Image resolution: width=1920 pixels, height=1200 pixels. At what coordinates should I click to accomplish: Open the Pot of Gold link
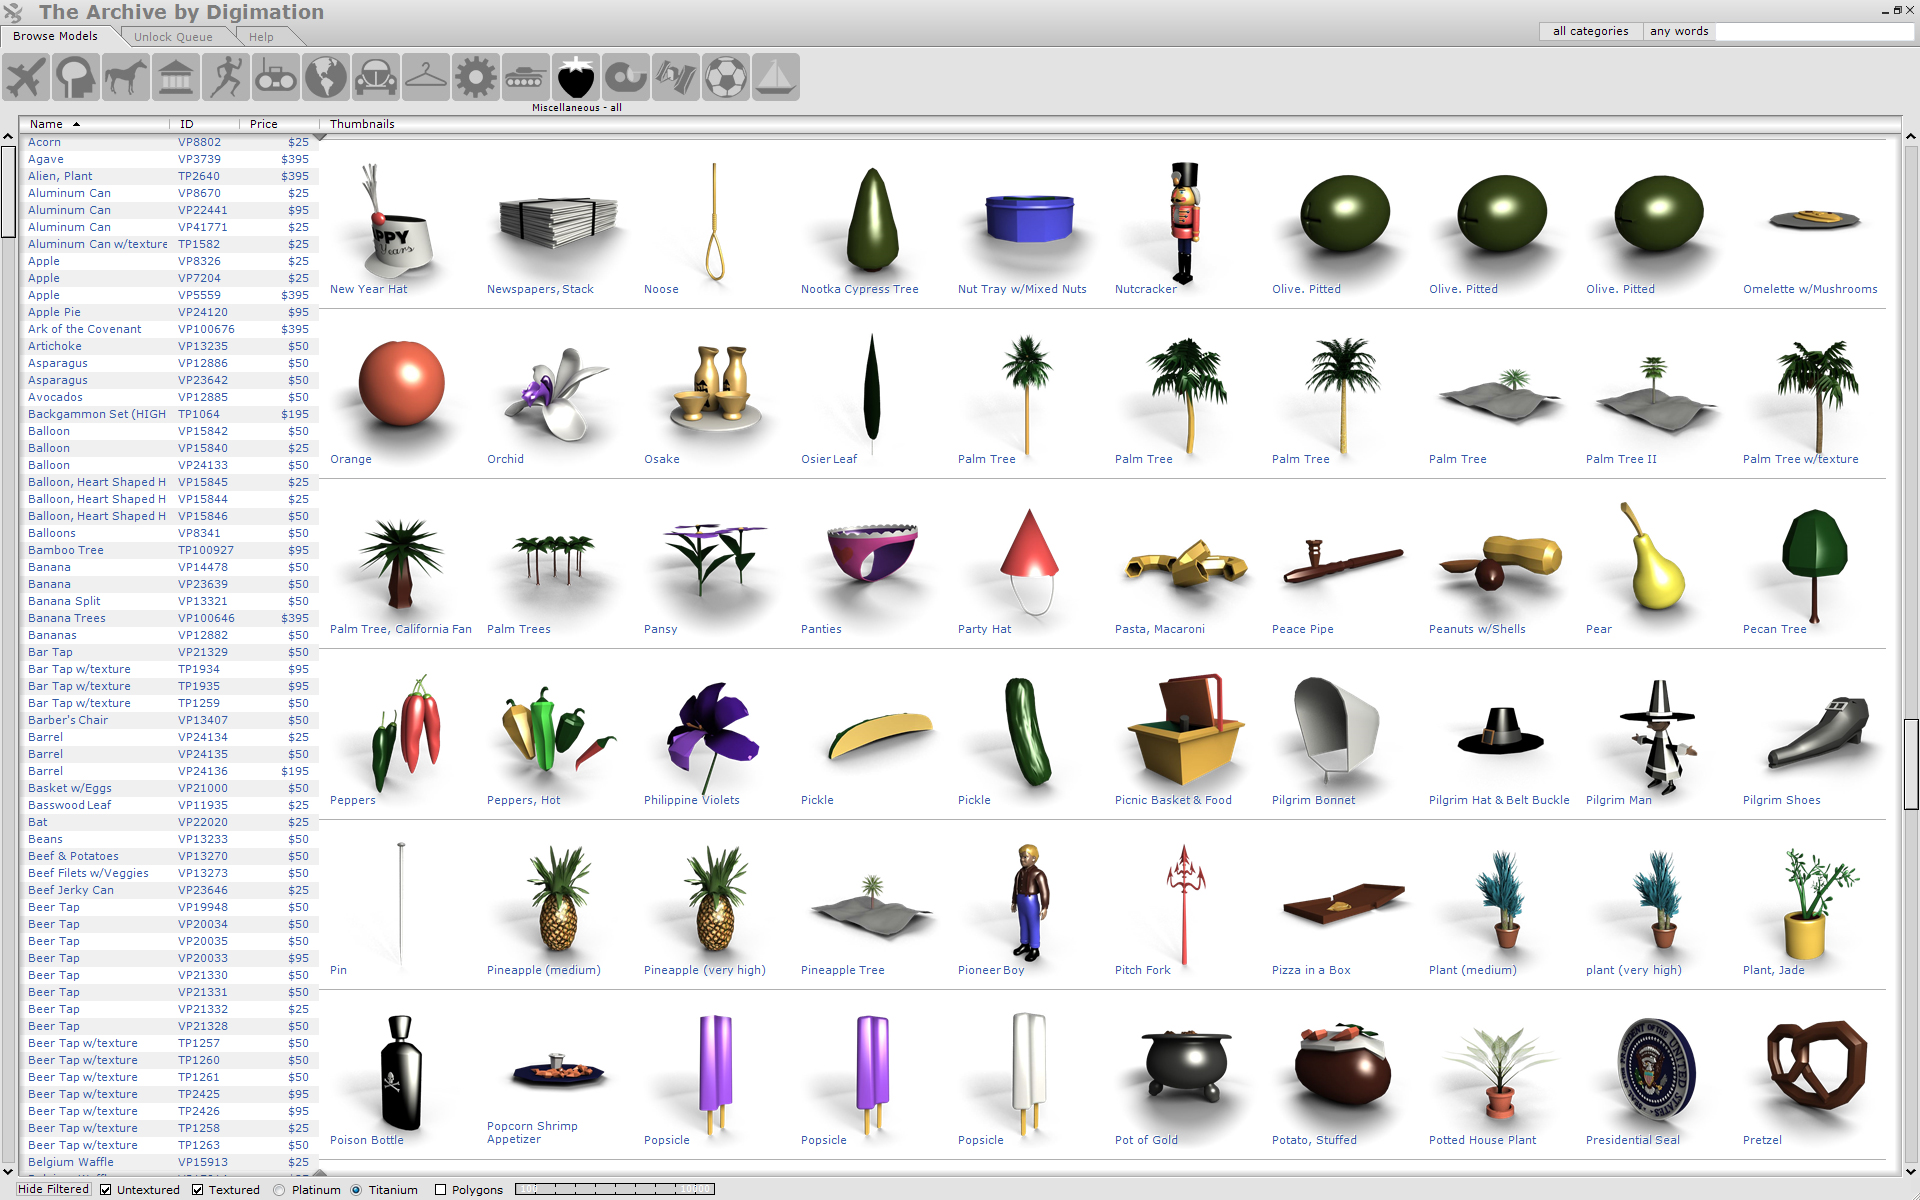tap(1146, 1140)
